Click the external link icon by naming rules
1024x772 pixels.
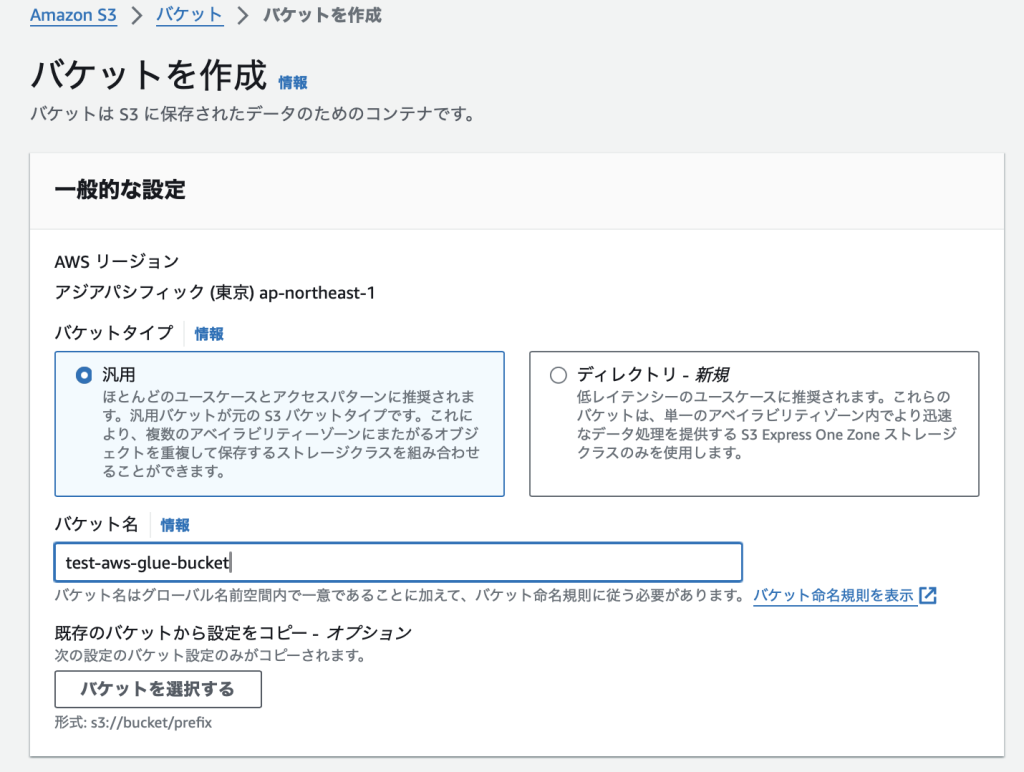click(928, 596)
